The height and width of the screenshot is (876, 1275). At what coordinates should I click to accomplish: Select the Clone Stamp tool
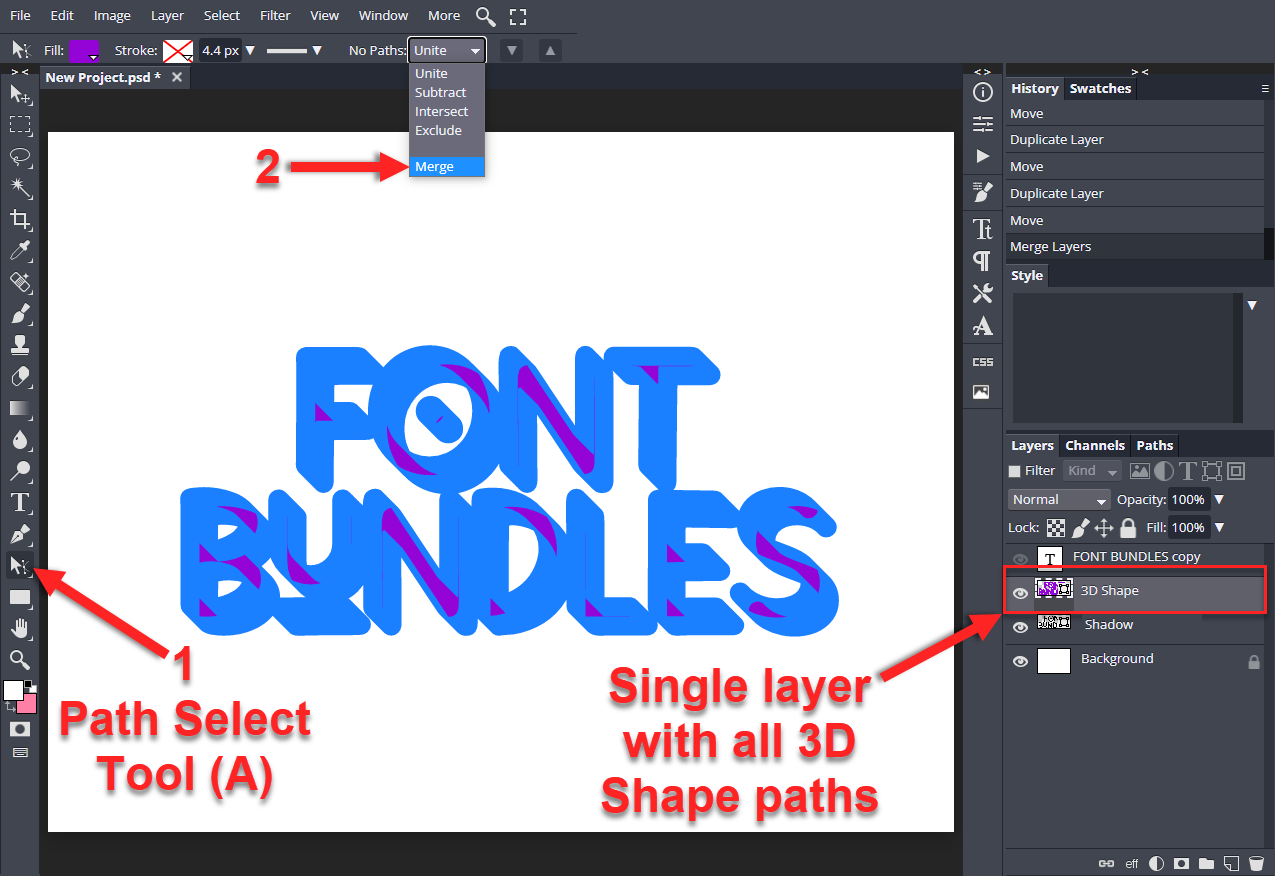(x=20, y=346)
